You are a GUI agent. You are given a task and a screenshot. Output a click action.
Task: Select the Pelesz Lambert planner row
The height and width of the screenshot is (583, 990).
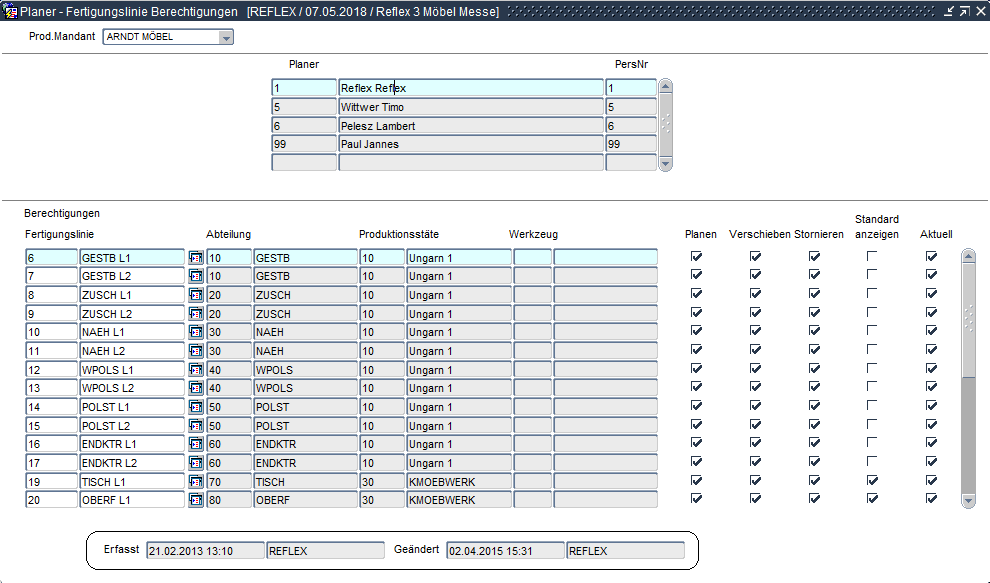pos(470,126)
